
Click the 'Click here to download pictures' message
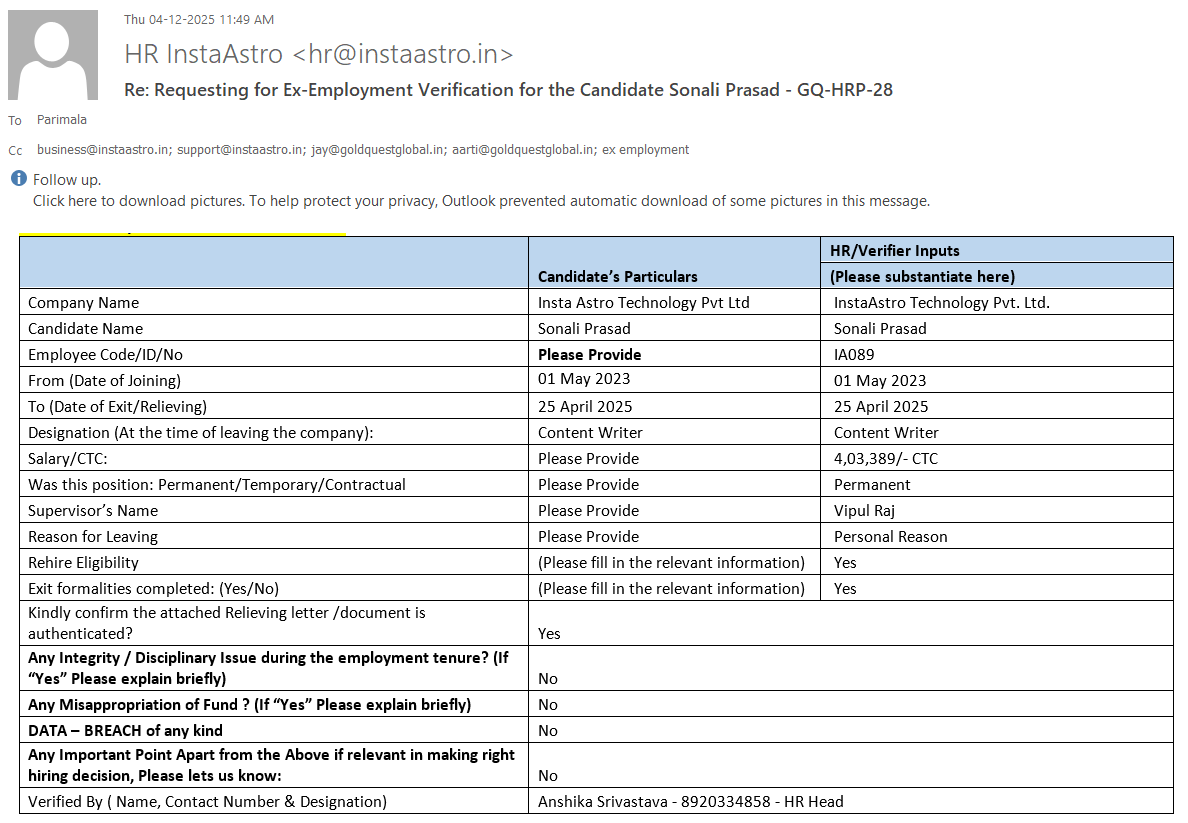481,201
